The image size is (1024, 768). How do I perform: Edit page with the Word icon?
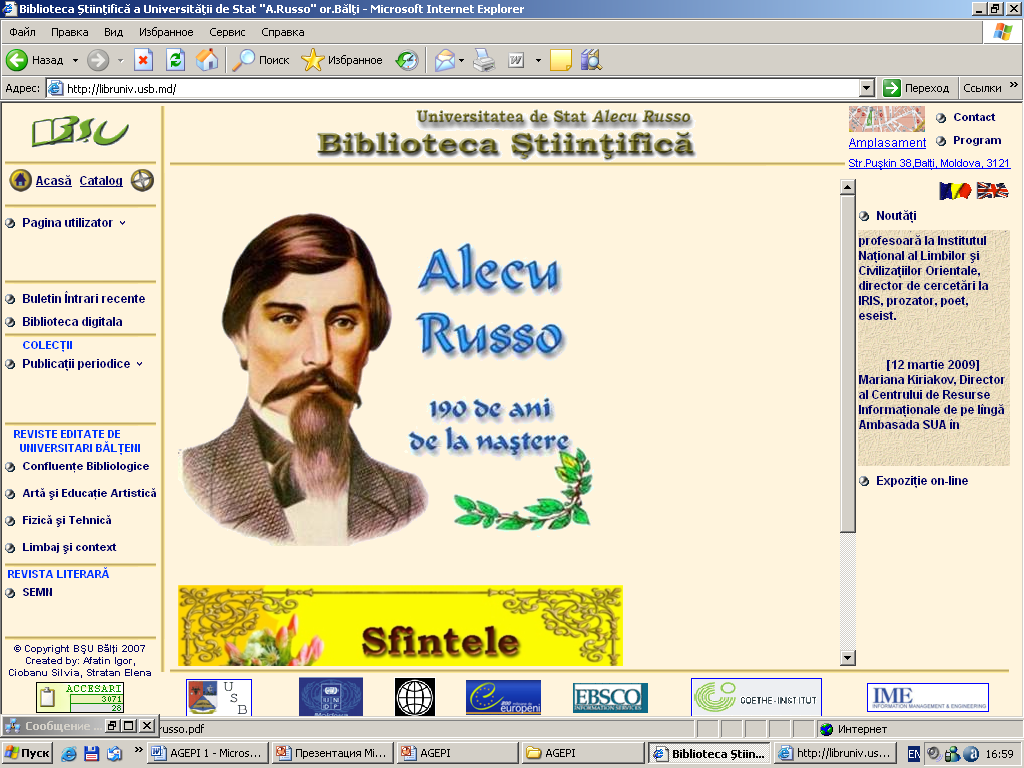[516, 60]
